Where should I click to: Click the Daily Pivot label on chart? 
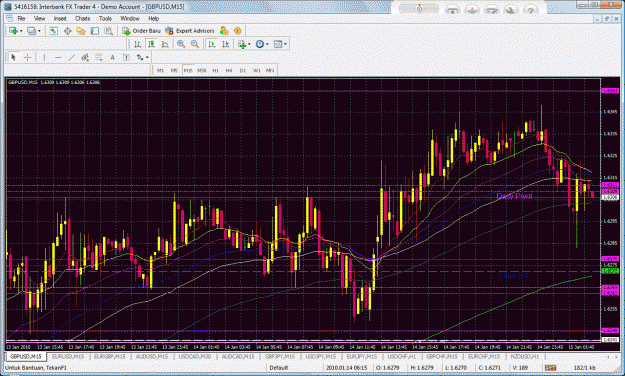[514, 196]
